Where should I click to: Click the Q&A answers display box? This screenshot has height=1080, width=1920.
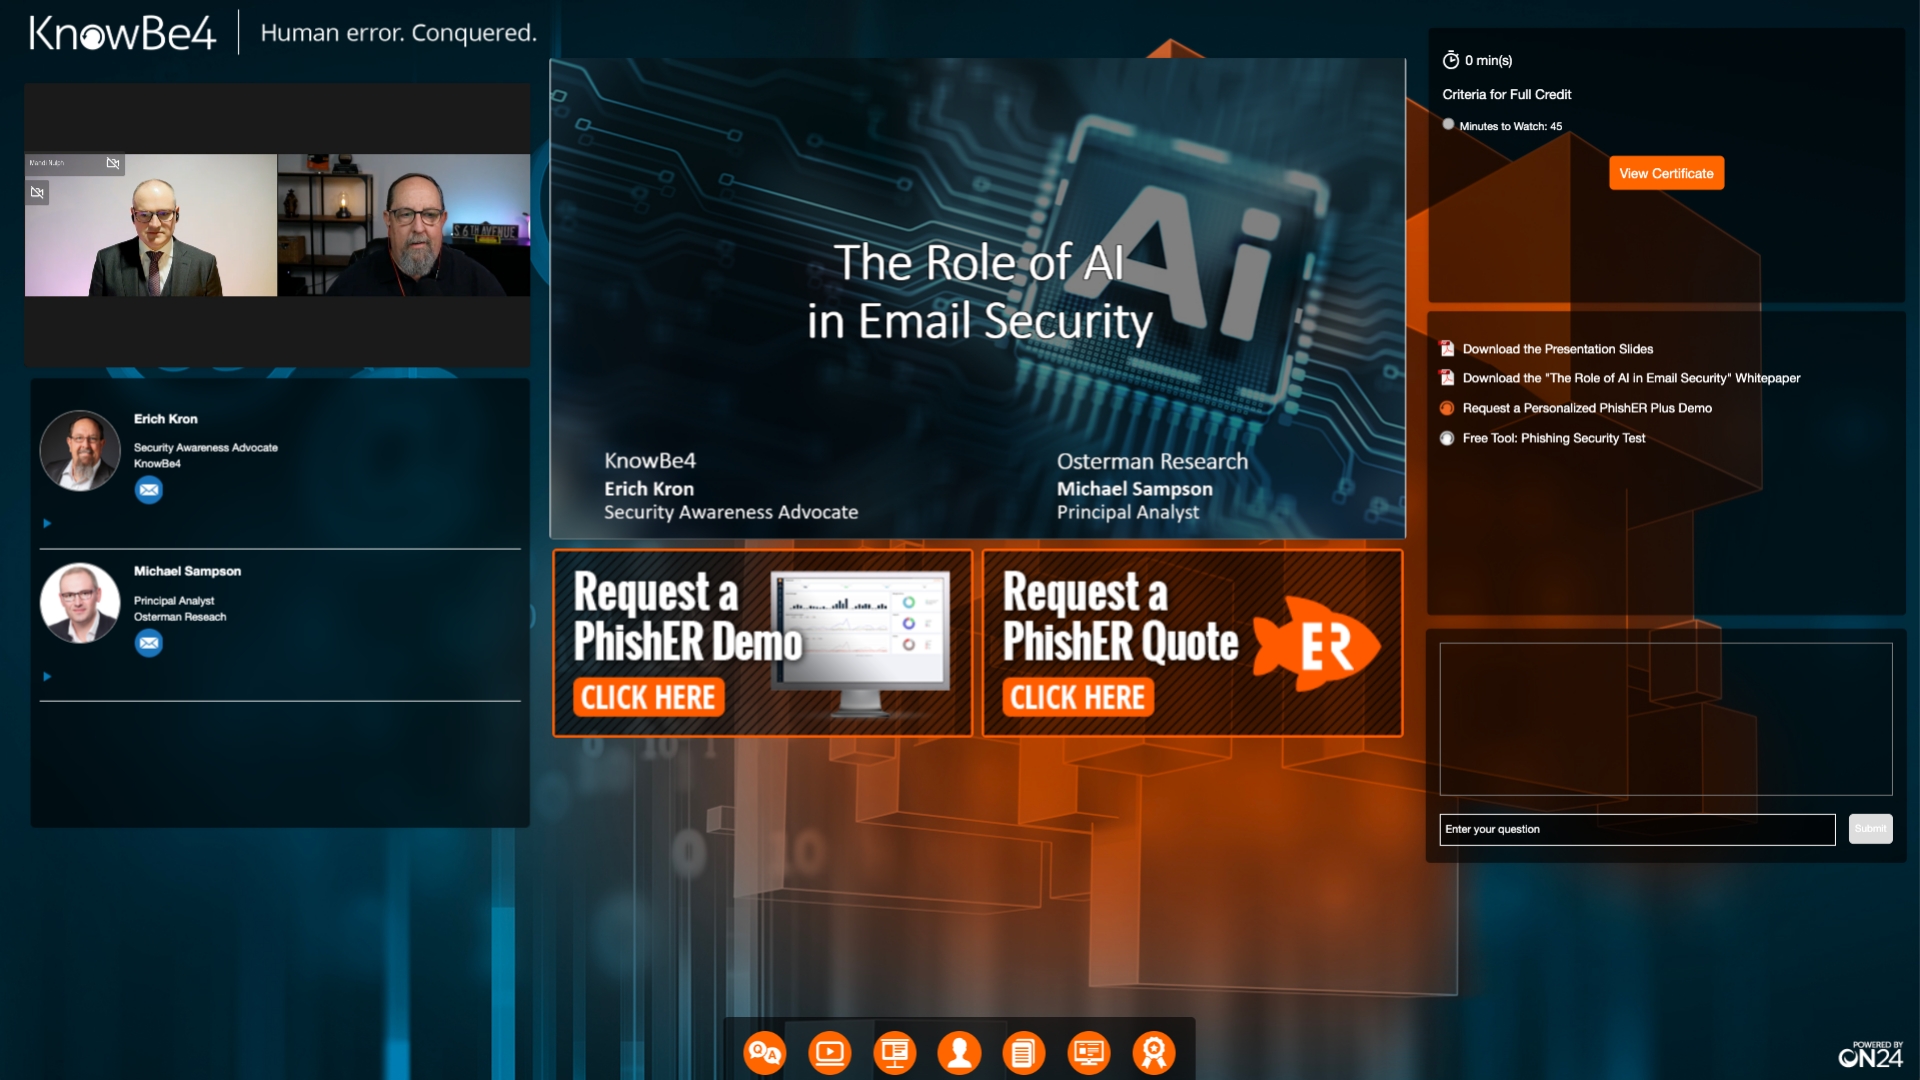1666,719
